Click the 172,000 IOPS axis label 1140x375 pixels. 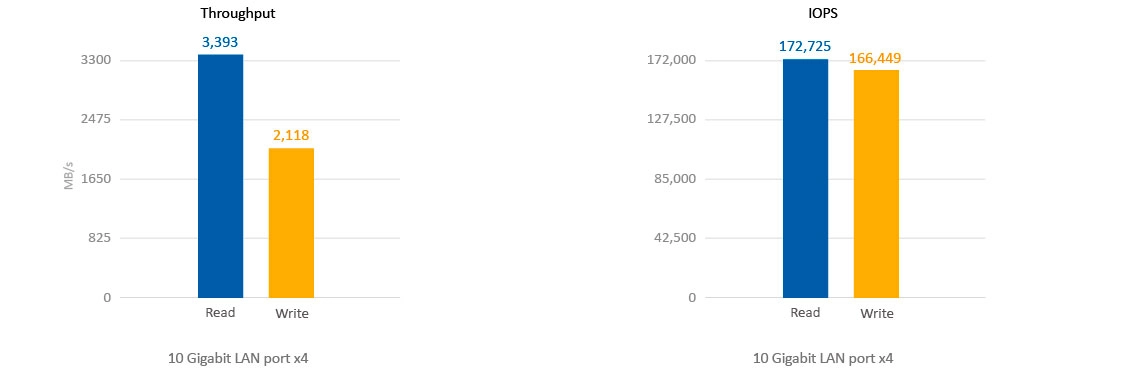coord(672,60)
